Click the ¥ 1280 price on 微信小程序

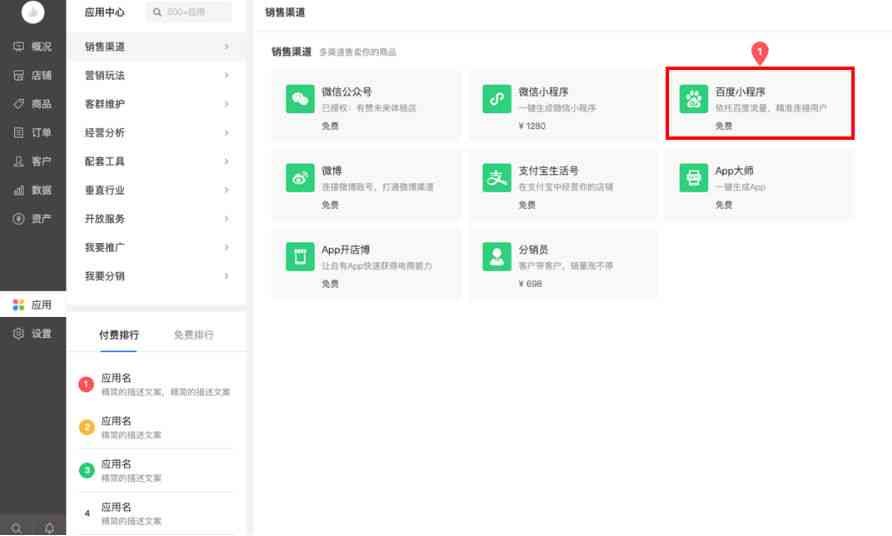[532, 126]
